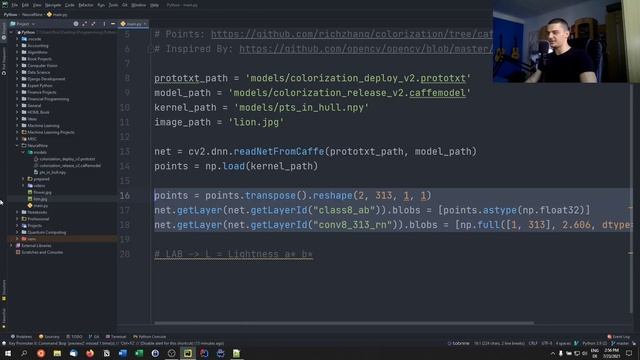This screenshot has height=360, width=640.
Task: Select colorization_release_v2.caffemodel file in tree
Action: coord(70,165)
